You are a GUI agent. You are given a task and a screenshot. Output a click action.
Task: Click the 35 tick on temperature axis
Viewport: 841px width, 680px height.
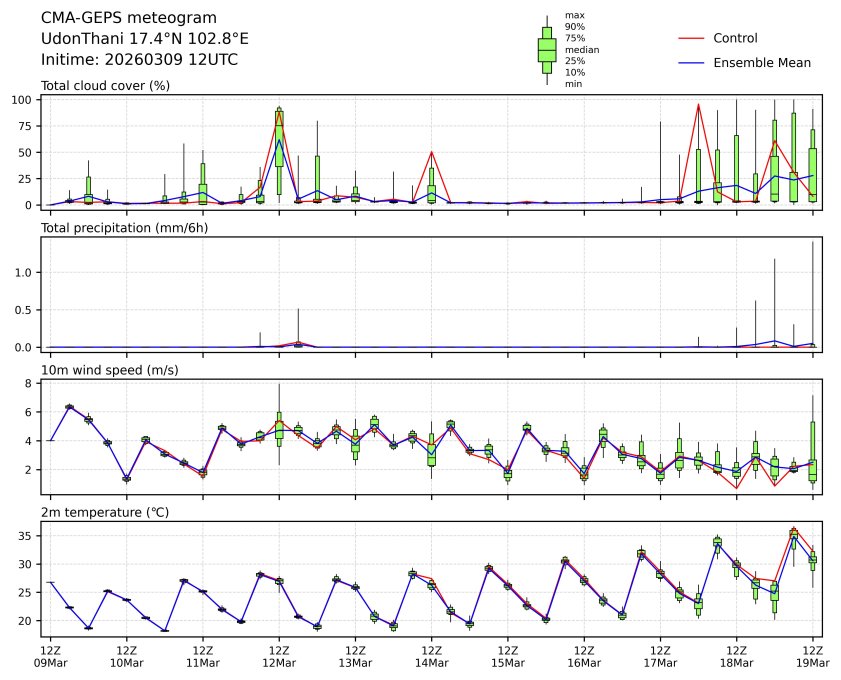pos(30,536)
